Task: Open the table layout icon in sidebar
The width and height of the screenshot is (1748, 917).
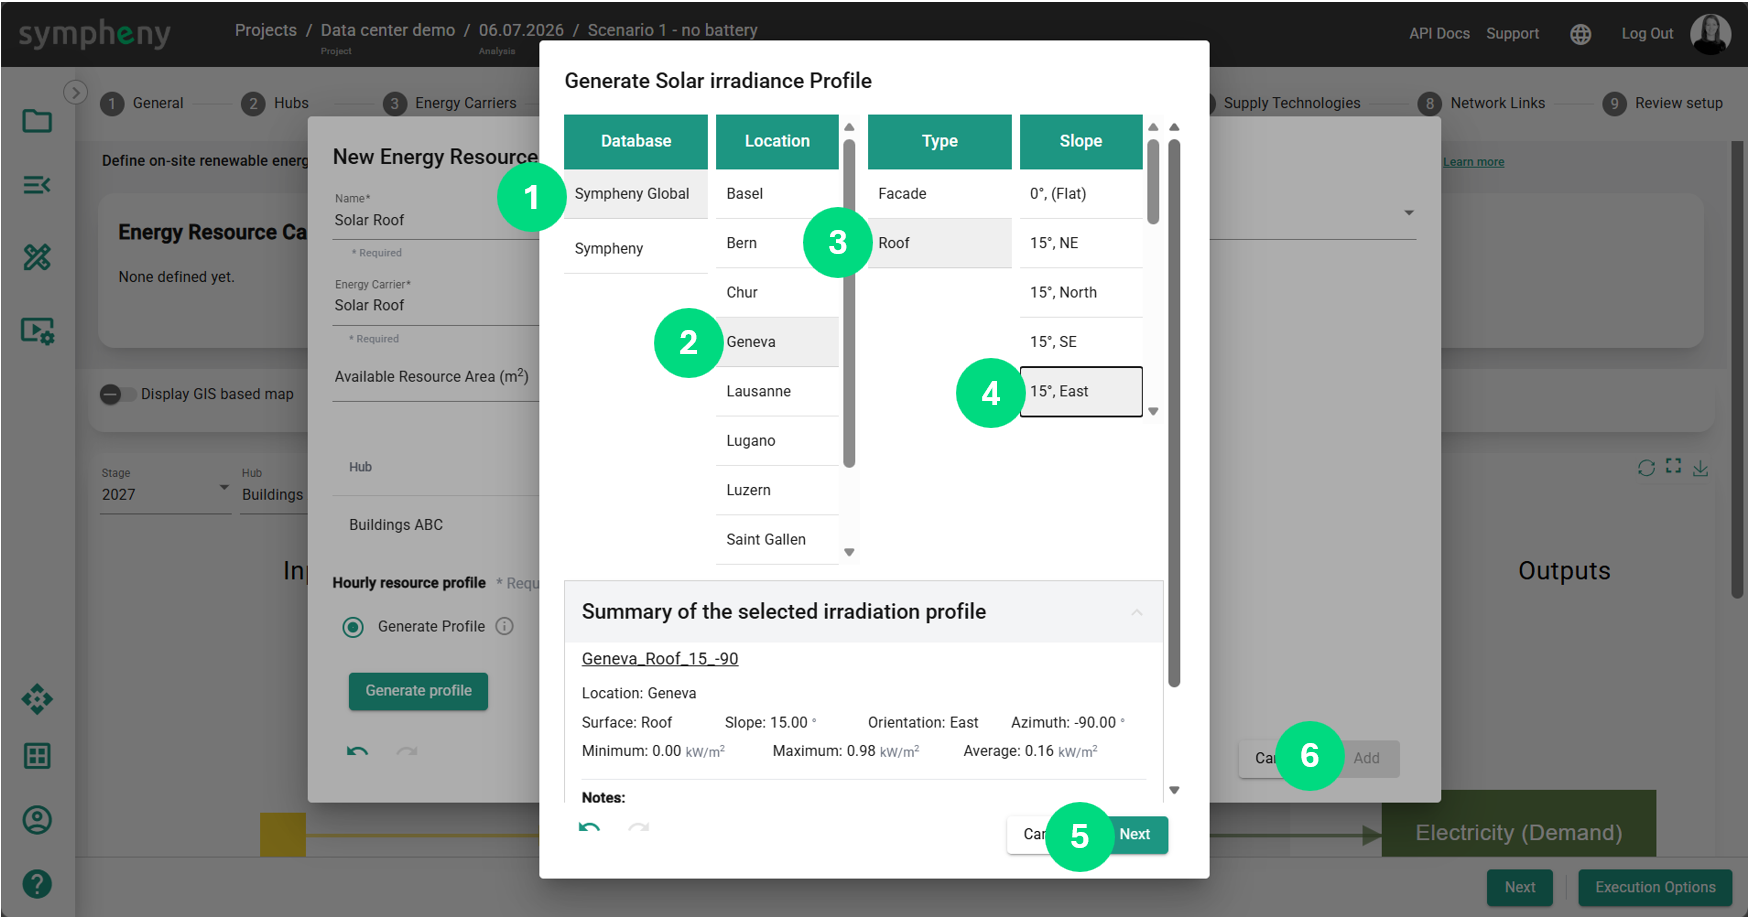Action: pos(37,756)
